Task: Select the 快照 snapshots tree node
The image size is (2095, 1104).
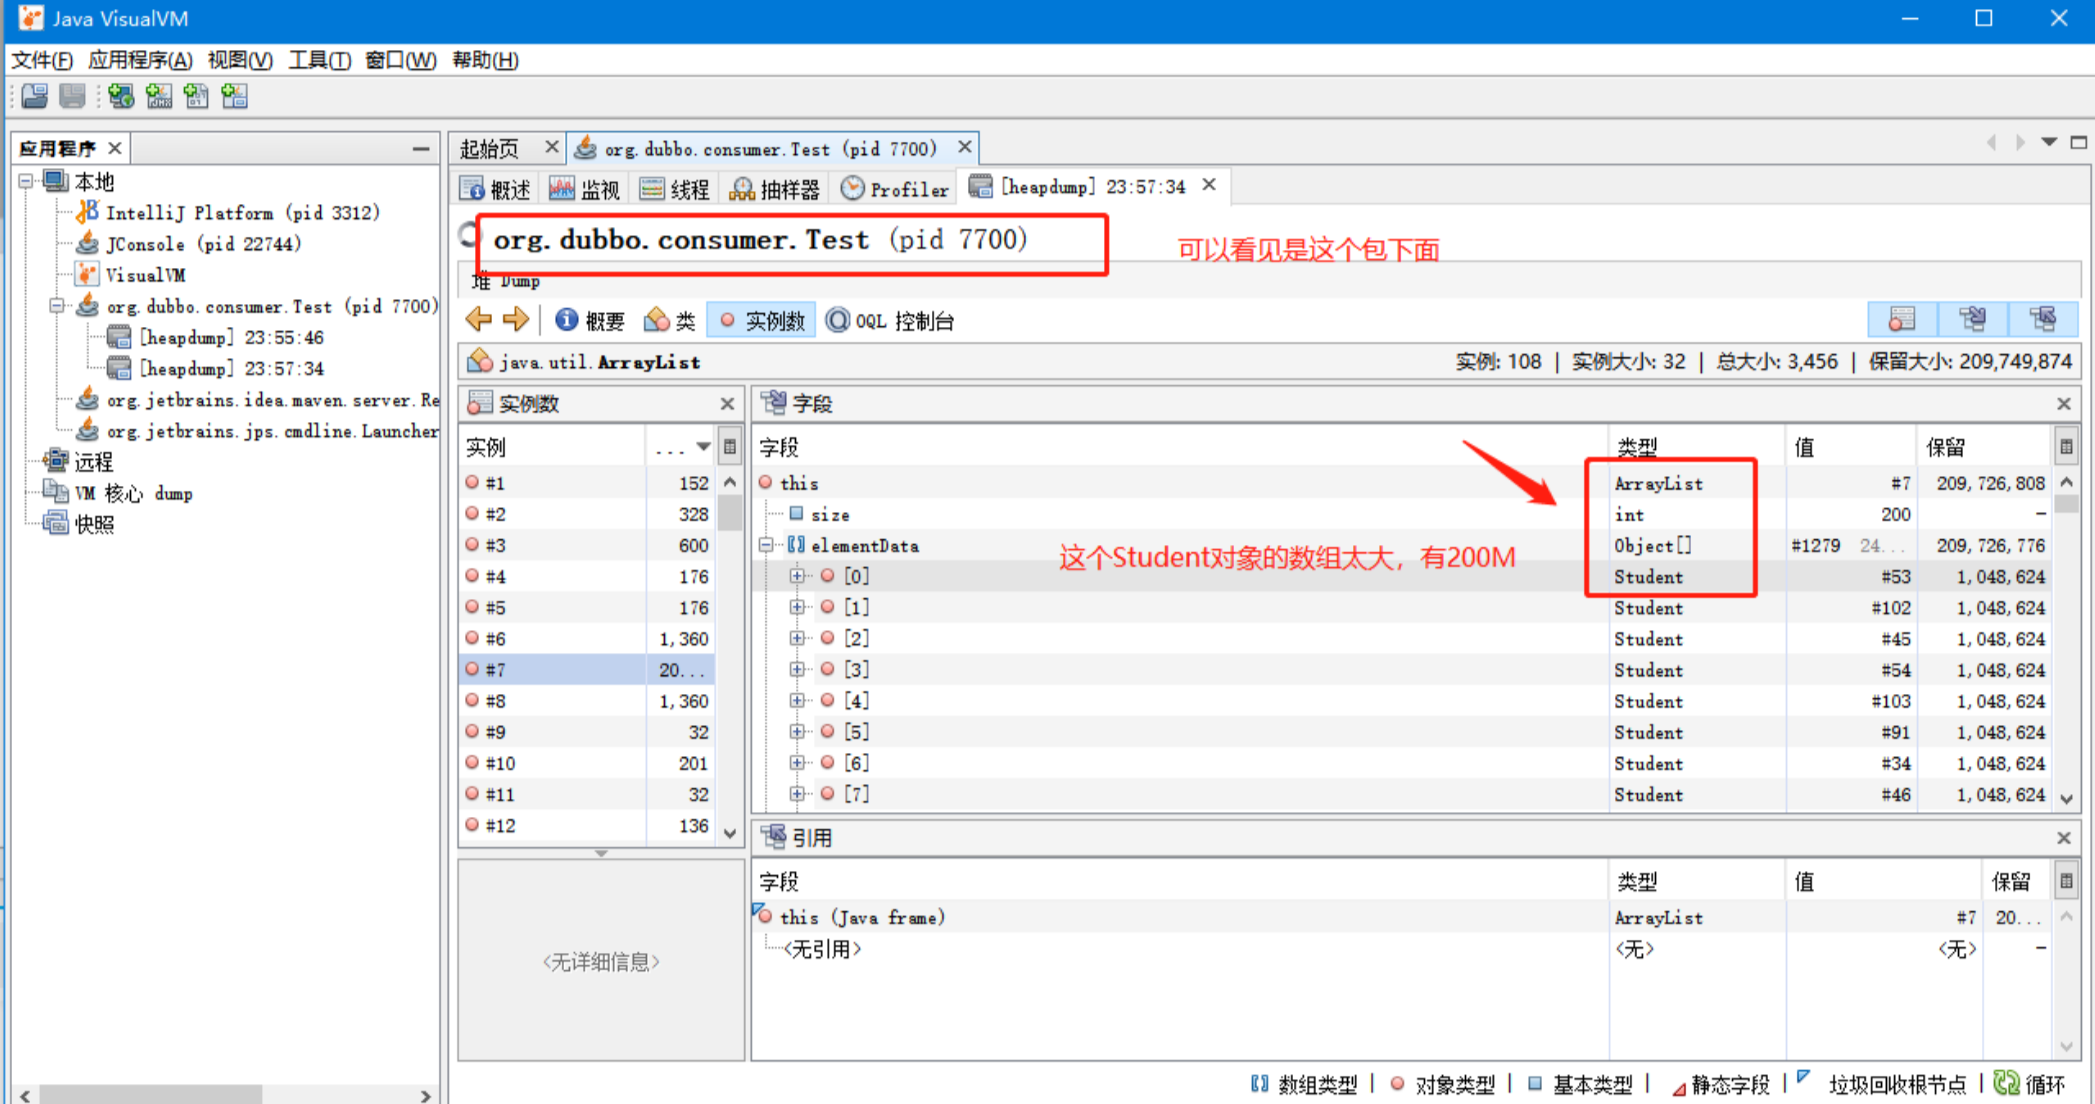Action: 94,524
